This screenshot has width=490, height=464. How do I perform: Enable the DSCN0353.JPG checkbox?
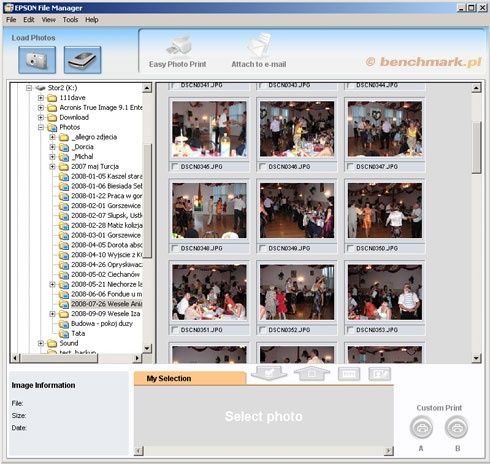(x=350, y=330)
